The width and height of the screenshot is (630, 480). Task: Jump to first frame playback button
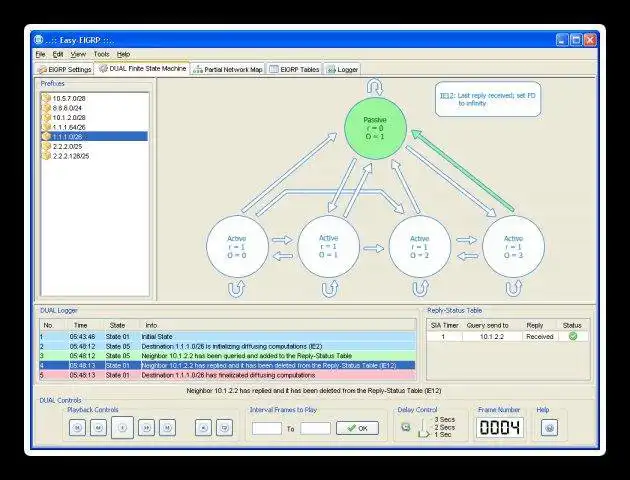click(x=77, y=428)
